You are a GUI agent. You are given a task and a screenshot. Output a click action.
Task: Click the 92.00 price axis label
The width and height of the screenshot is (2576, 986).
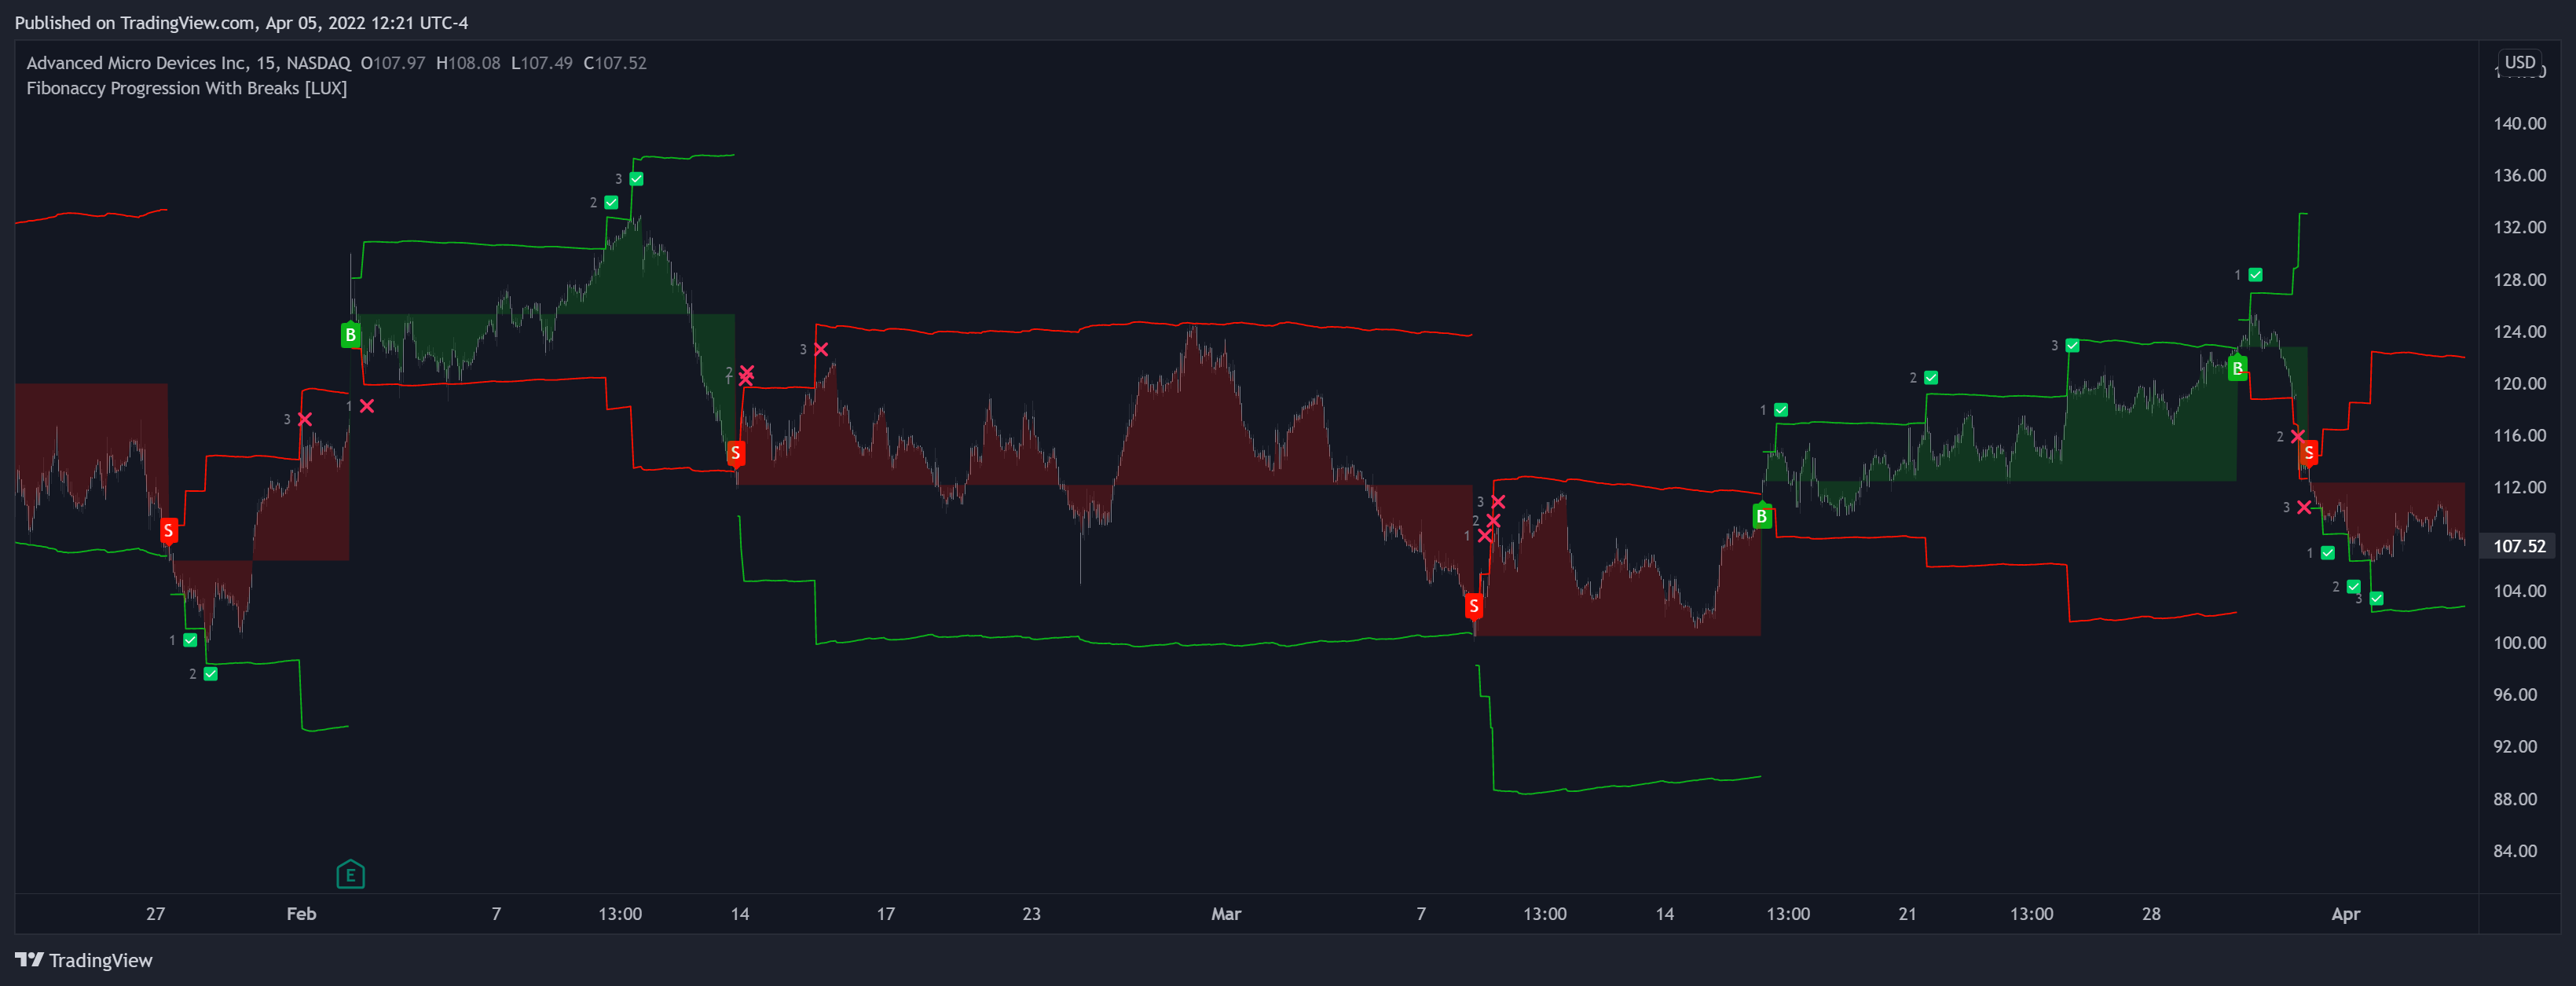[x=2515, y=747]
